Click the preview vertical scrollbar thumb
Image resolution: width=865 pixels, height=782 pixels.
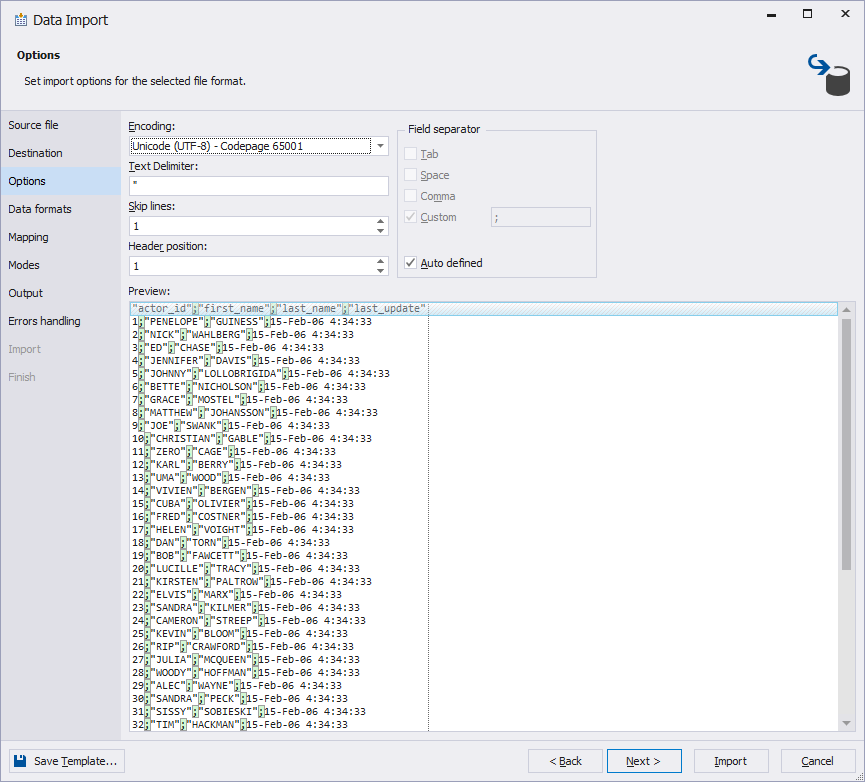click(846, 440)
